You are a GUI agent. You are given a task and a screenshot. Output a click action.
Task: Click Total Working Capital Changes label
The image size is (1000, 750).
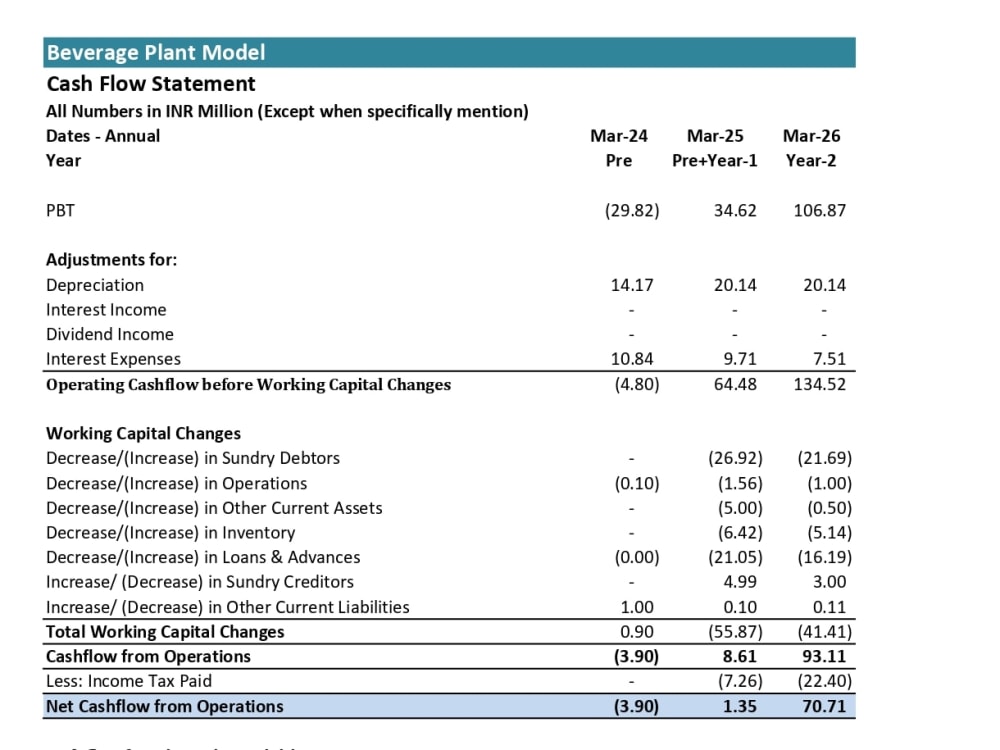(x=165, y=632)
